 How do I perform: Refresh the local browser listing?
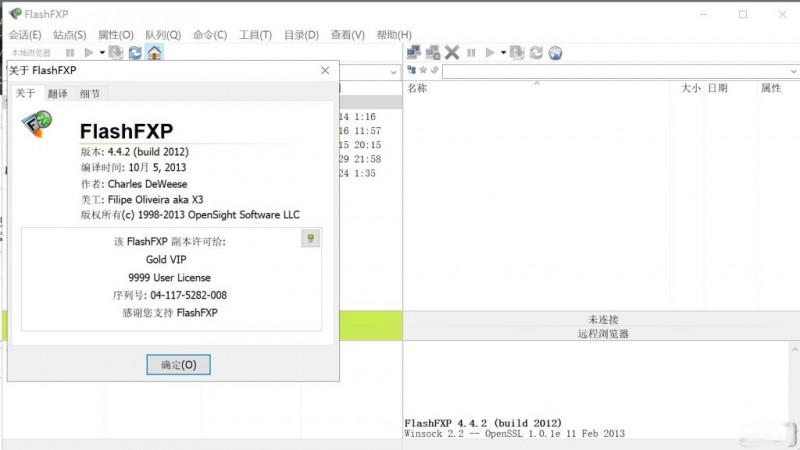(135, 53)
